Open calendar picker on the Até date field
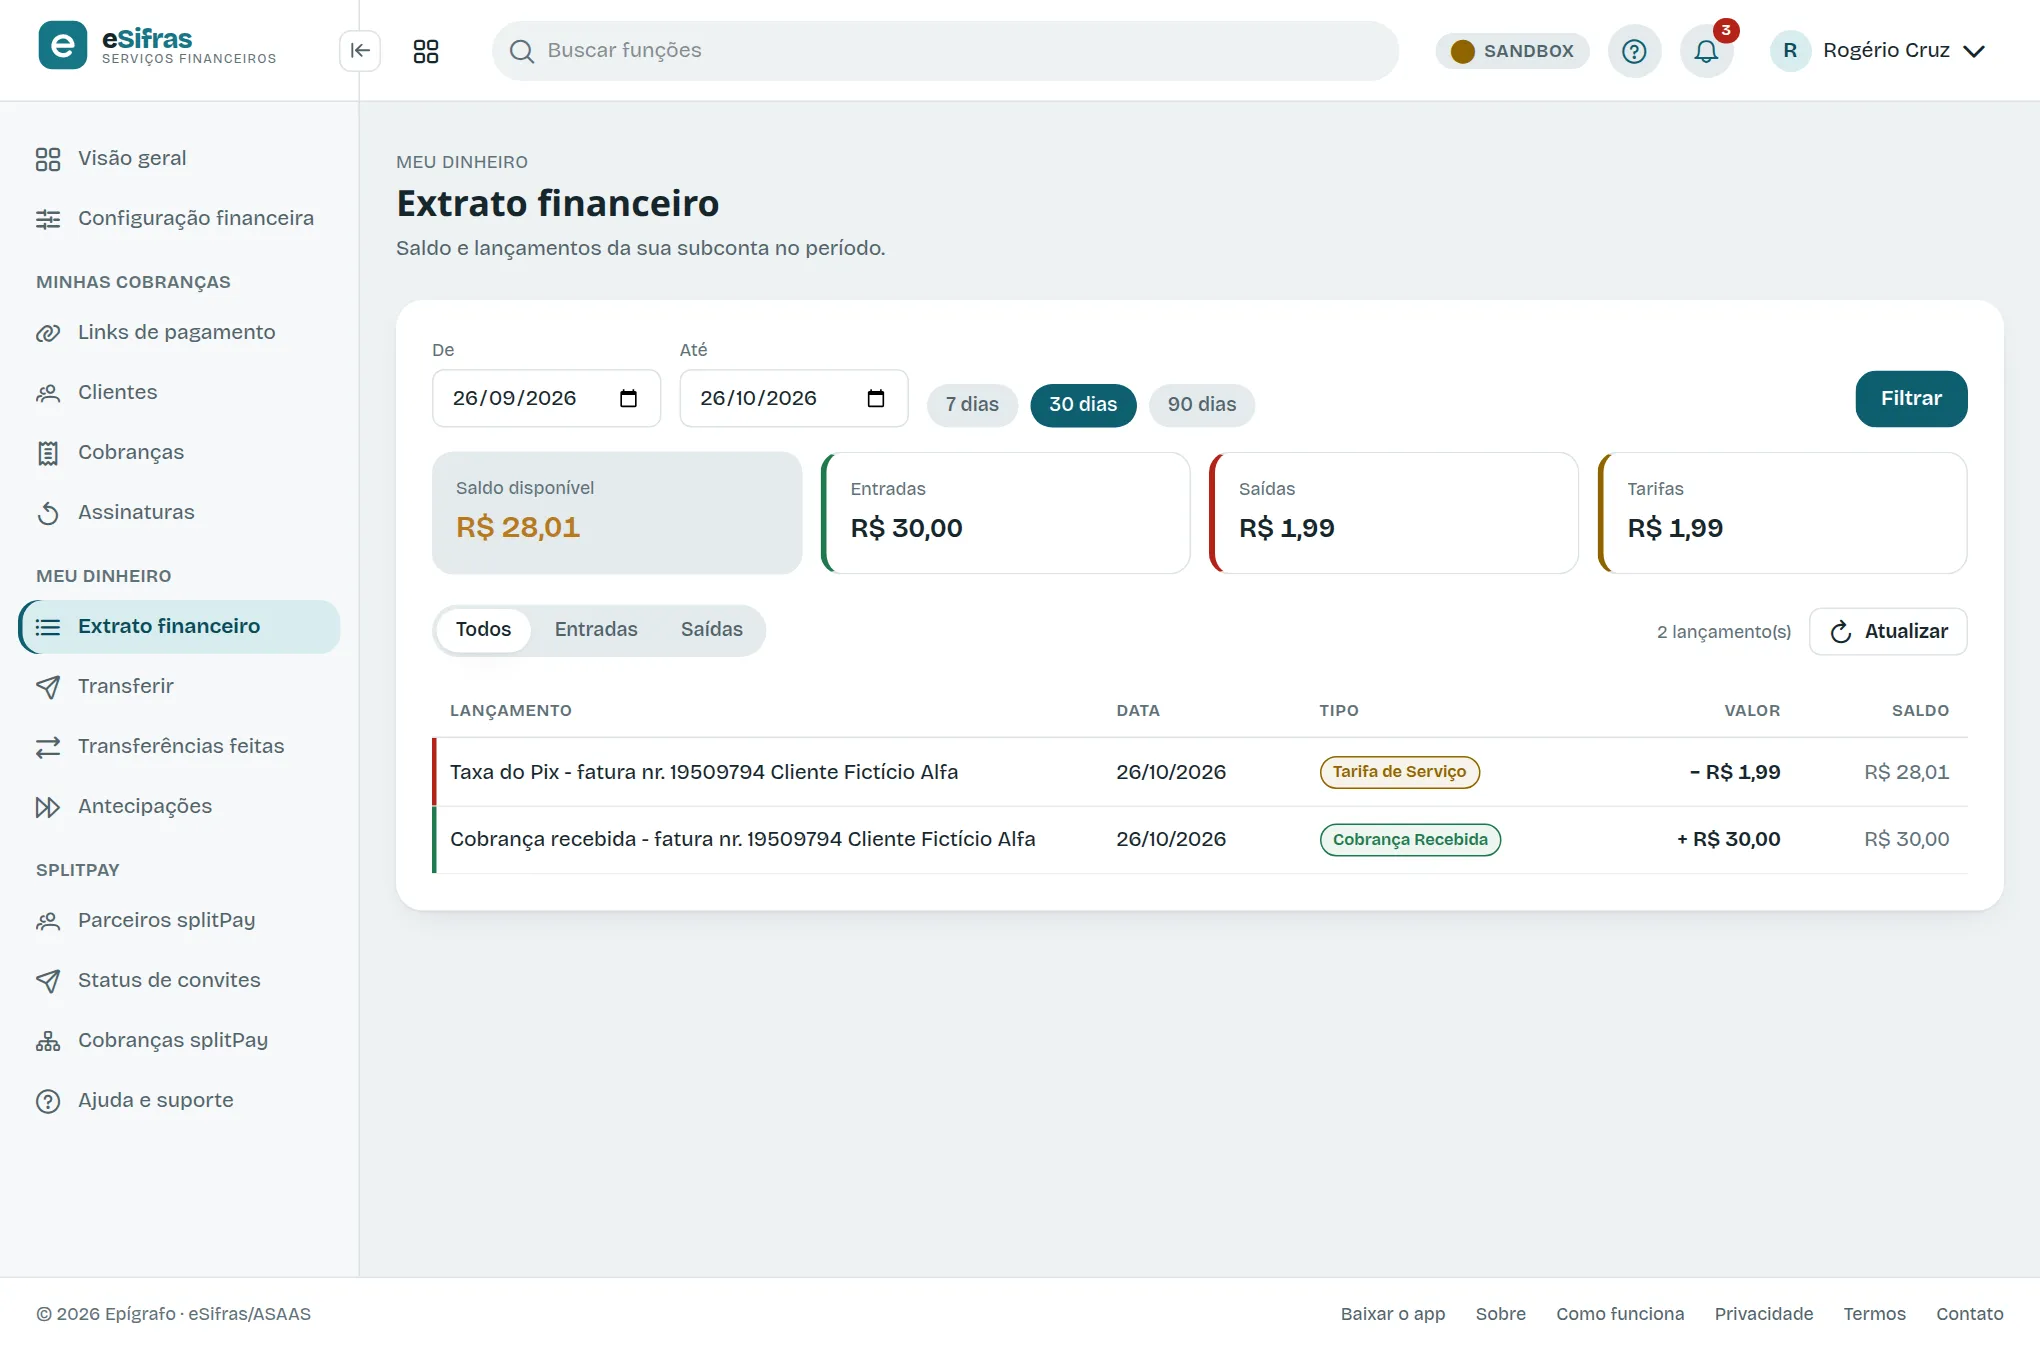 pos(876,399)
